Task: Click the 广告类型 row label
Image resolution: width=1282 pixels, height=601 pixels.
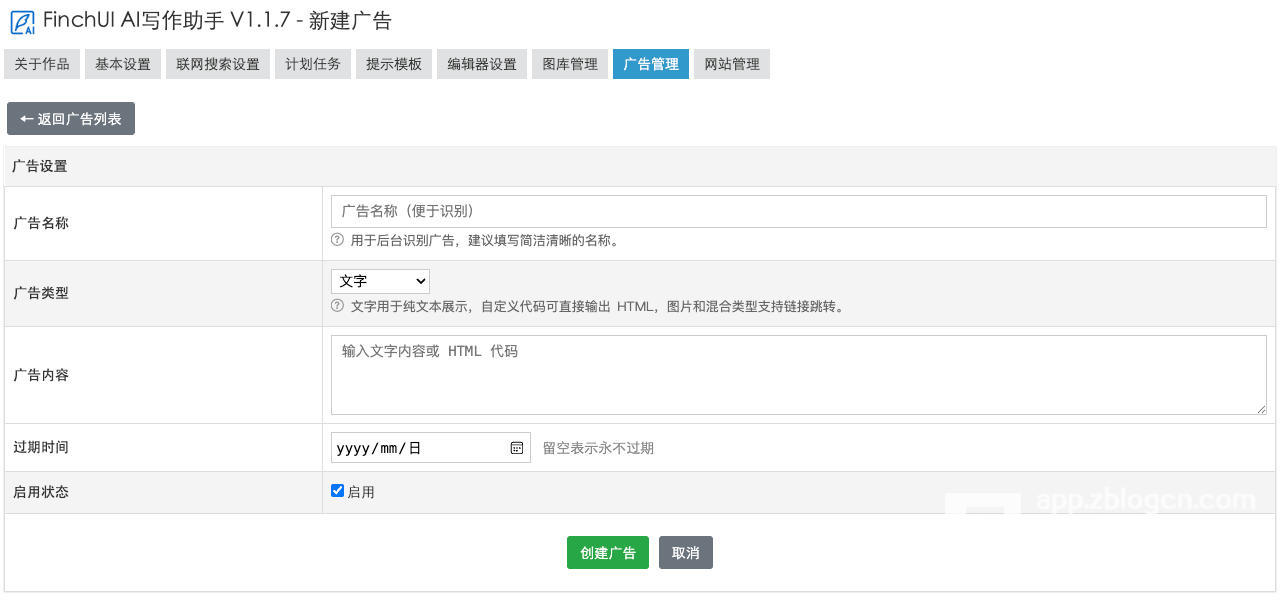Action: tap(41, 293)
